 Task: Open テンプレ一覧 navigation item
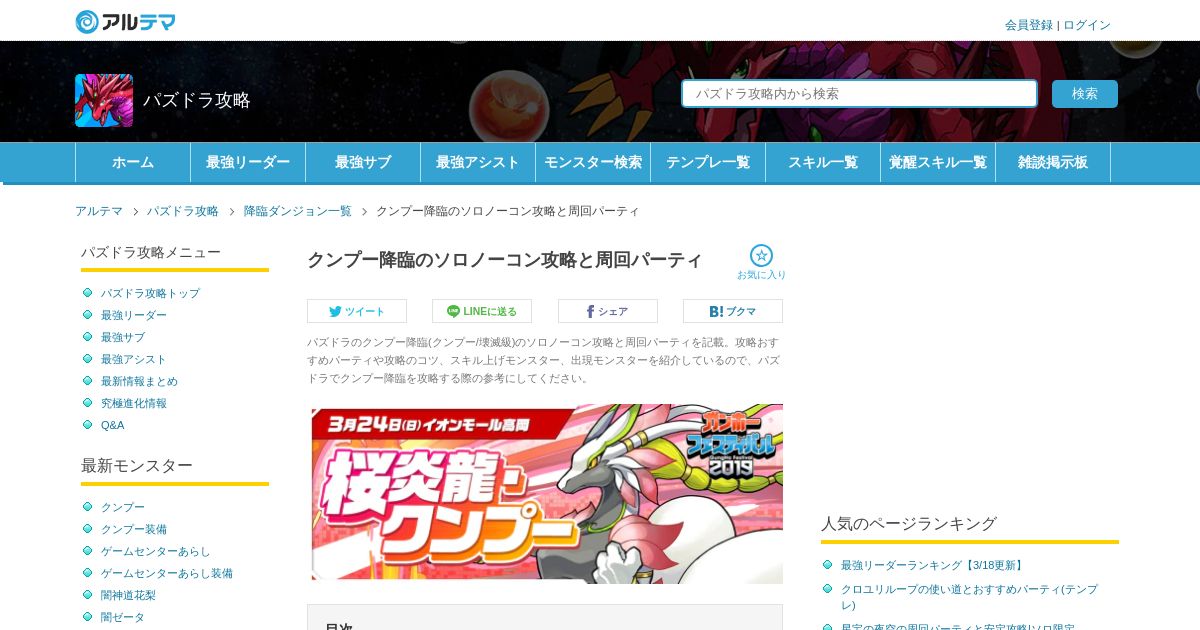pyautogui.click(x=708, y=162)
